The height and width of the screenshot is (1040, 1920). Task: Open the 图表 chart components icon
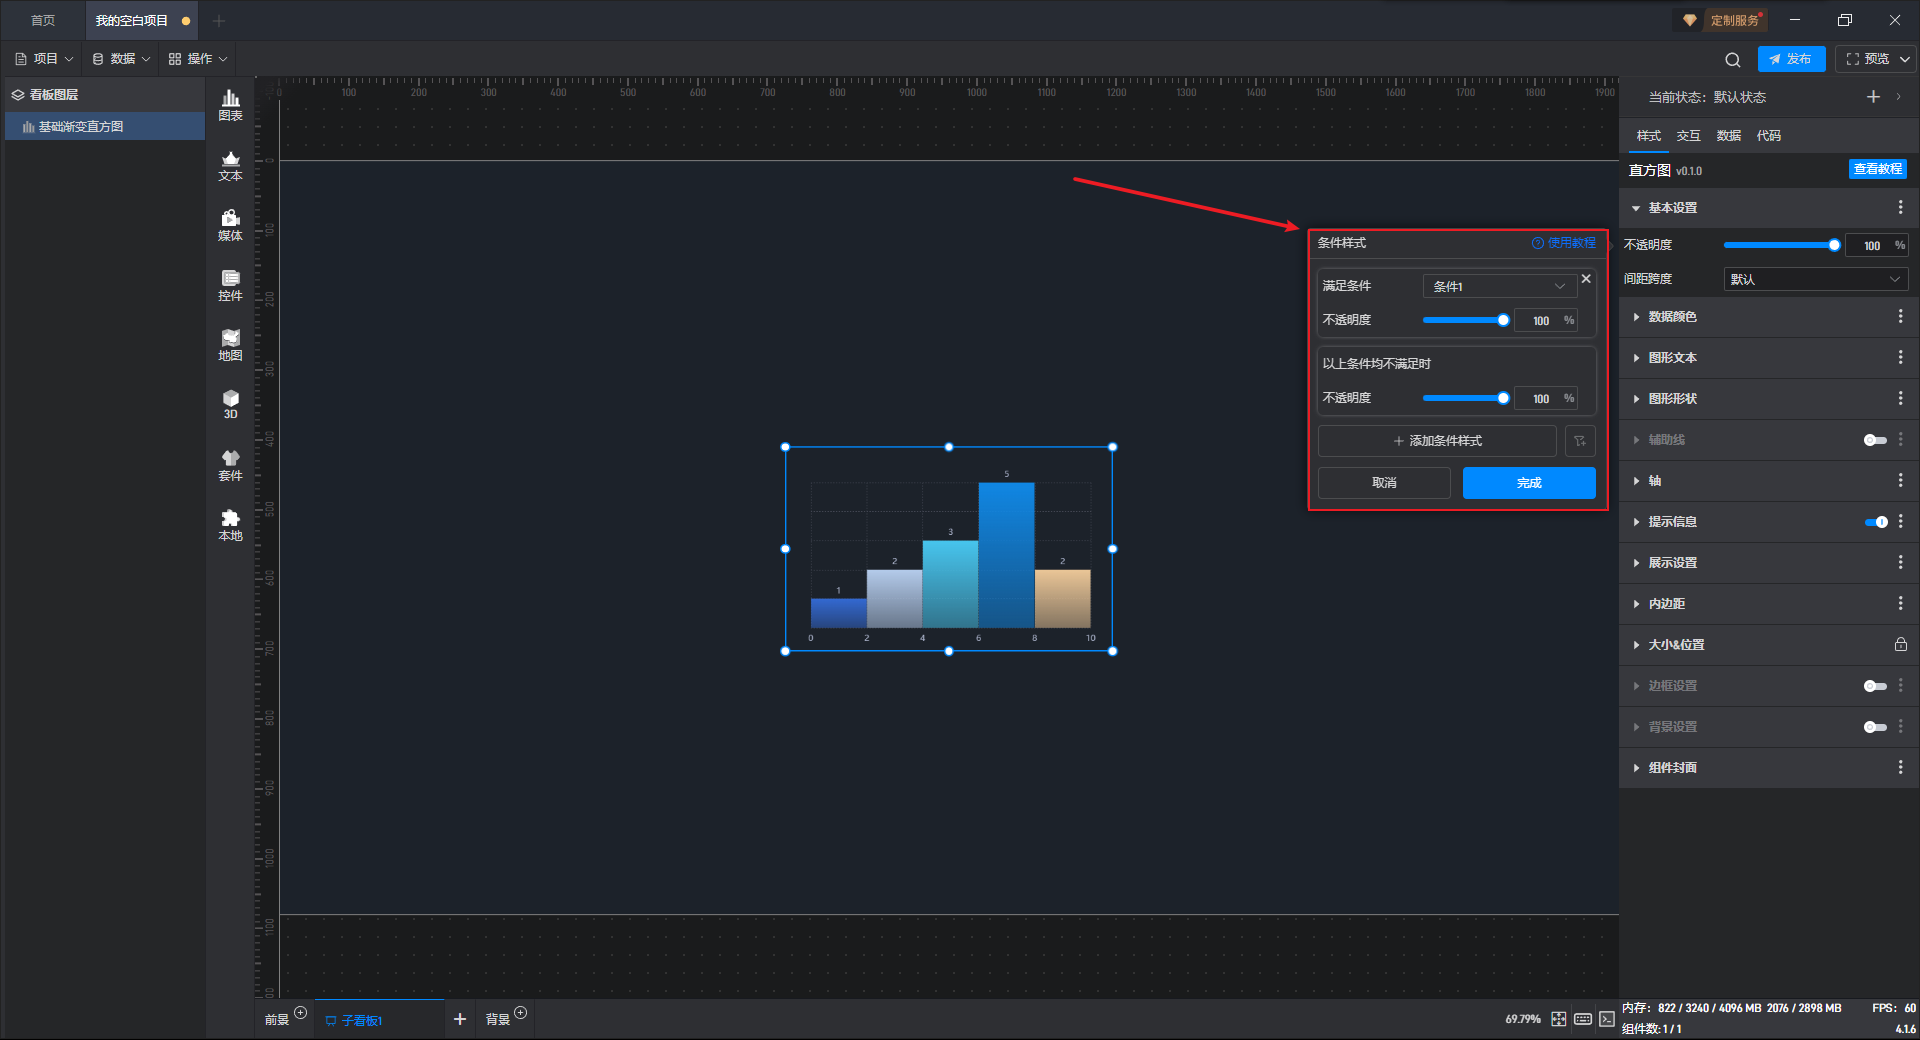point(230,104)
